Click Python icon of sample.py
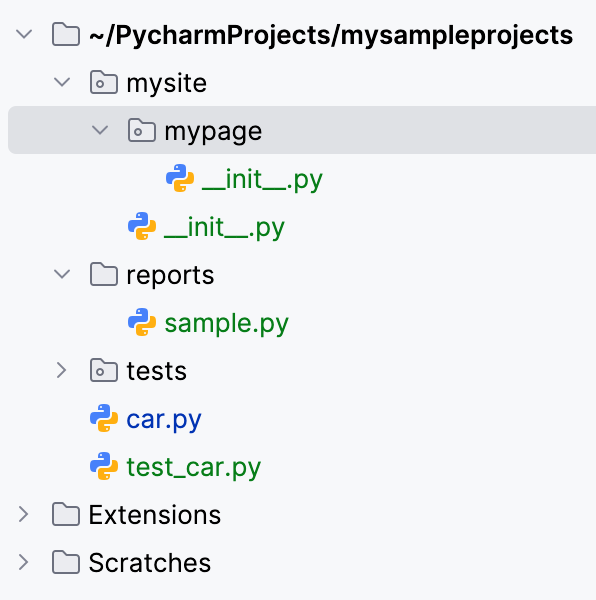 pyautogui.click(x=142, y=322)
